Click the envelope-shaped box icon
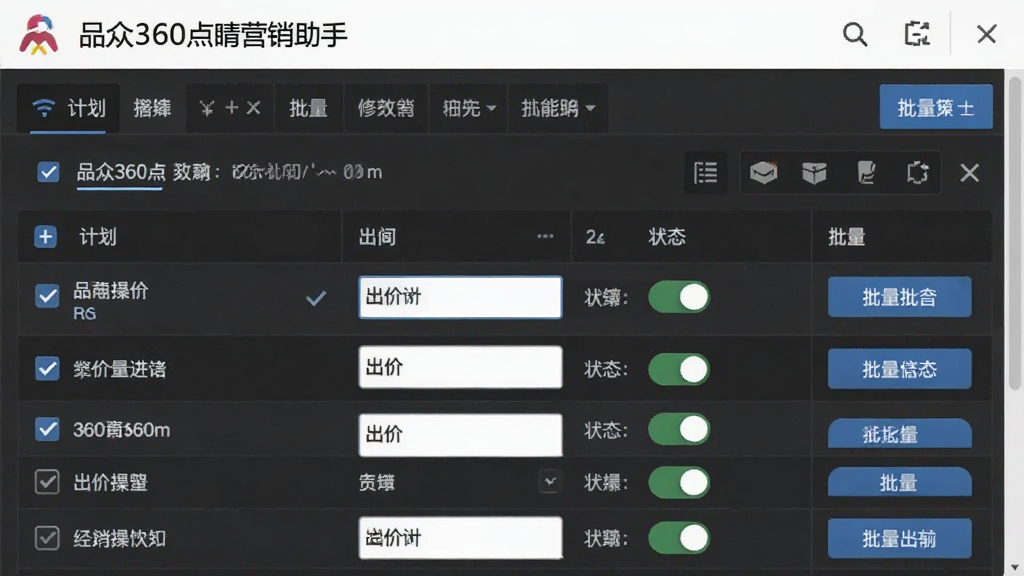This screenshot has height=576, width=1024. pos(763,173)
